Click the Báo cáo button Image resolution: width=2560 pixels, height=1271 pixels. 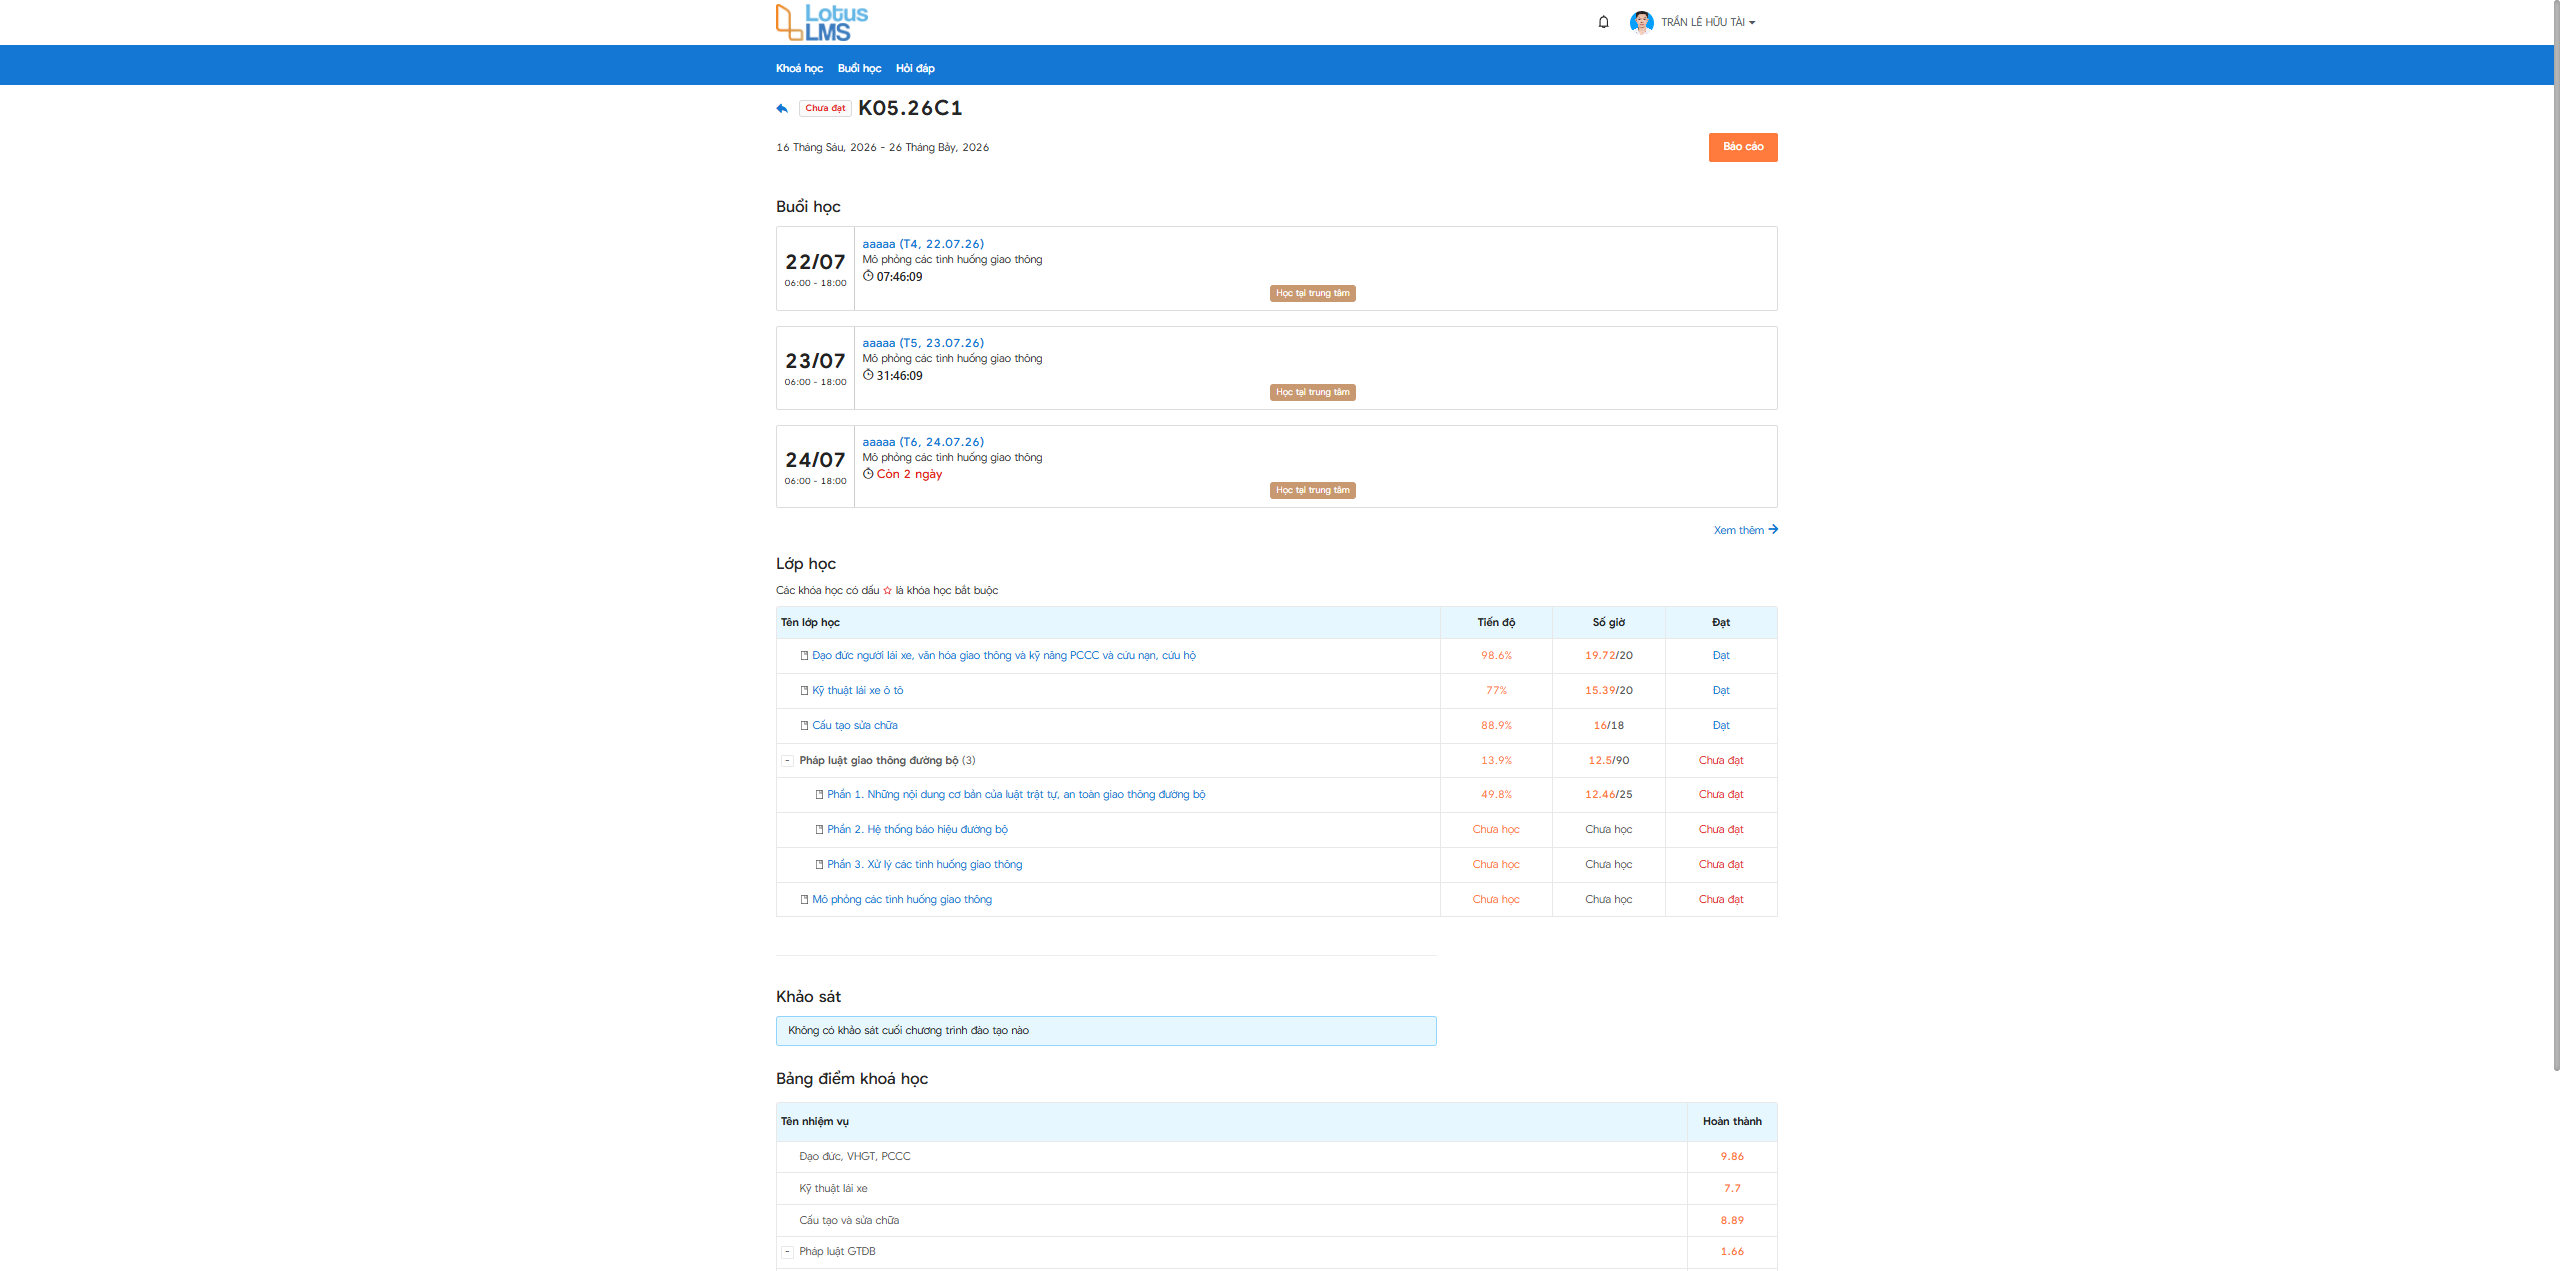(1743, 147)
